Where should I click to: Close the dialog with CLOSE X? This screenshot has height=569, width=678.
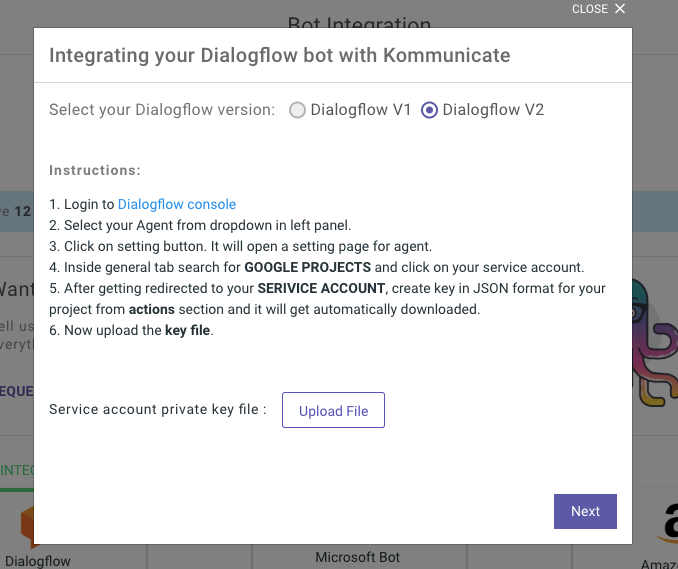pyautogui.click(x=598, y=9)
